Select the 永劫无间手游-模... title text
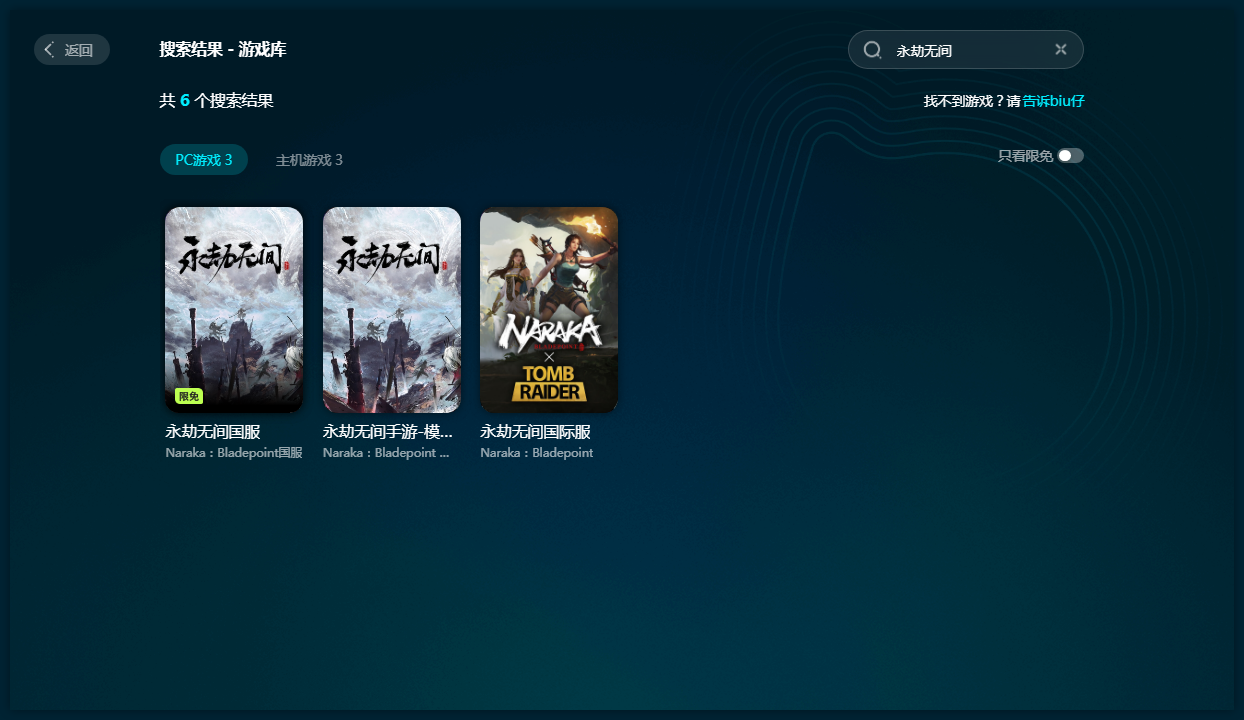The height and width of the screenshot is (720, 1244). pyautogui.click(x=389, y=432)
